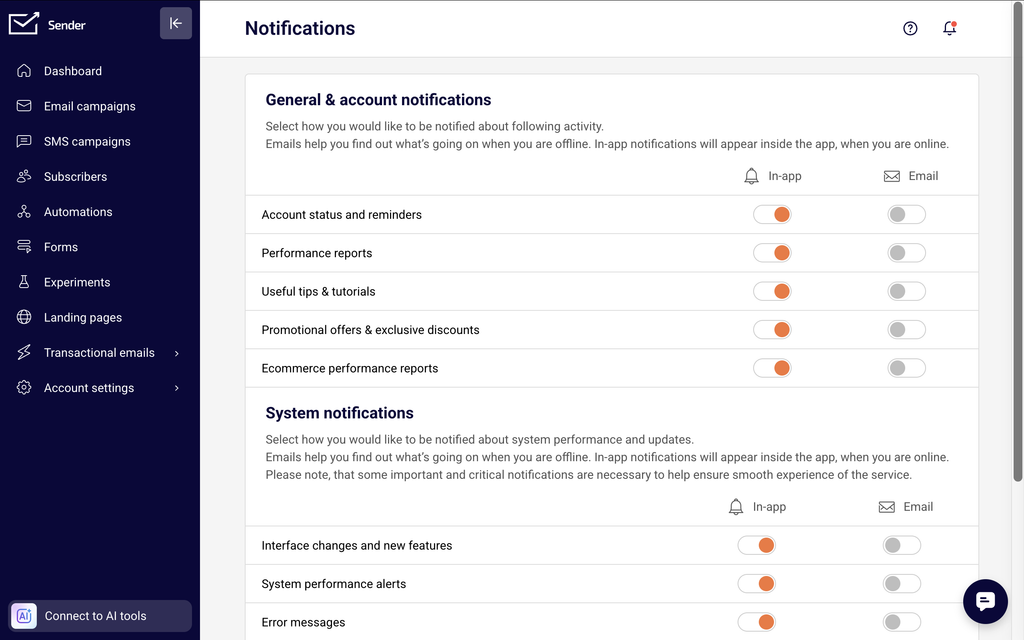Enable email Interface changes and new features

pos(902,545)
